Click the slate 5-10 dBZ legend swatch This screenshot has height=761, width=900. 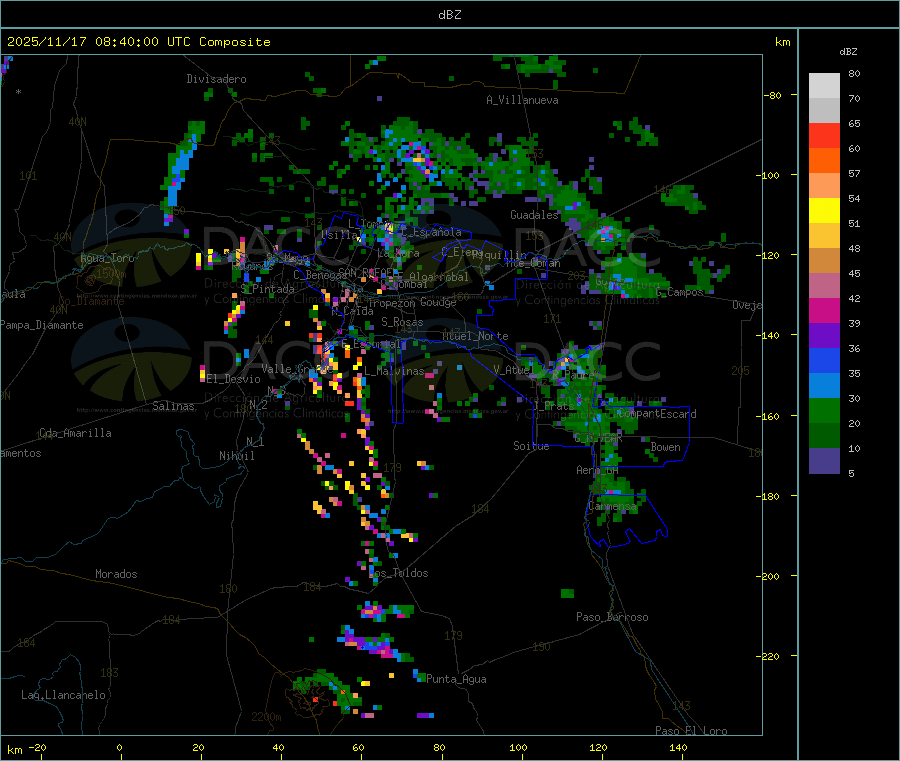[824, 461]
